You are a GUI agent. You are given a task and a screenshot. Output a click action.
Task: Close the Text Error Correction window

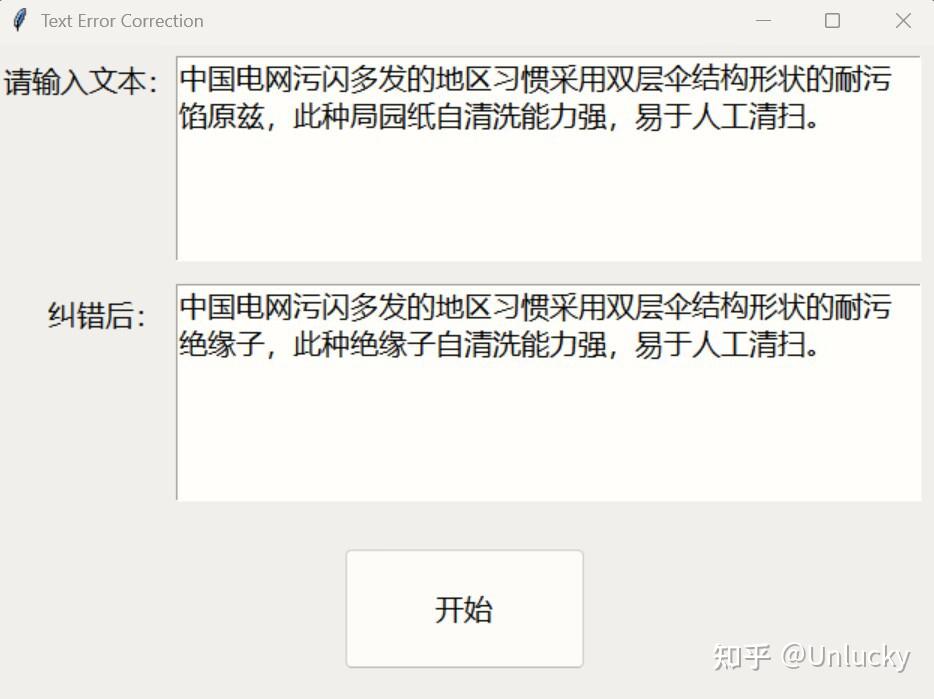pos(903,21)
